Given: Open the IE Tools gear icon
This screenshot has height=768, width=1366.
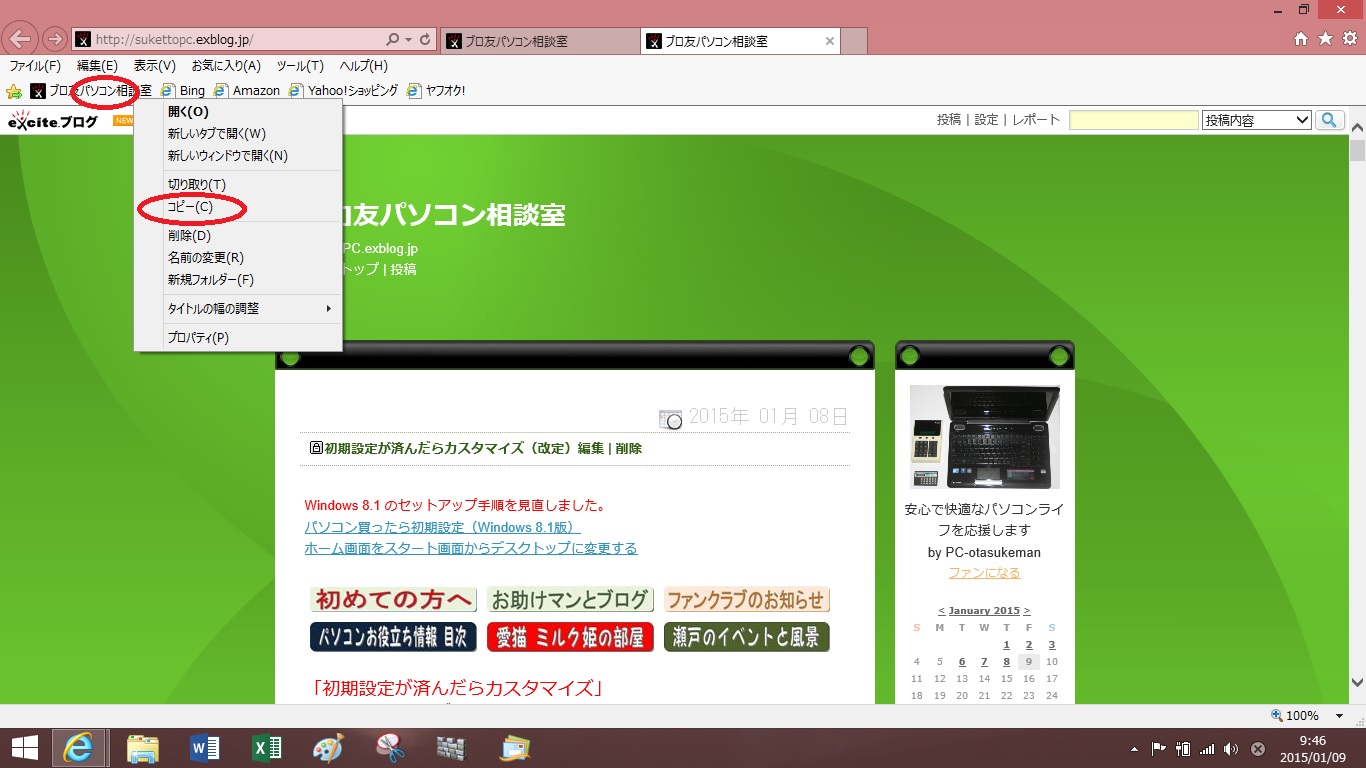Looking at the screenshot, I should (x=1349, y=39).
